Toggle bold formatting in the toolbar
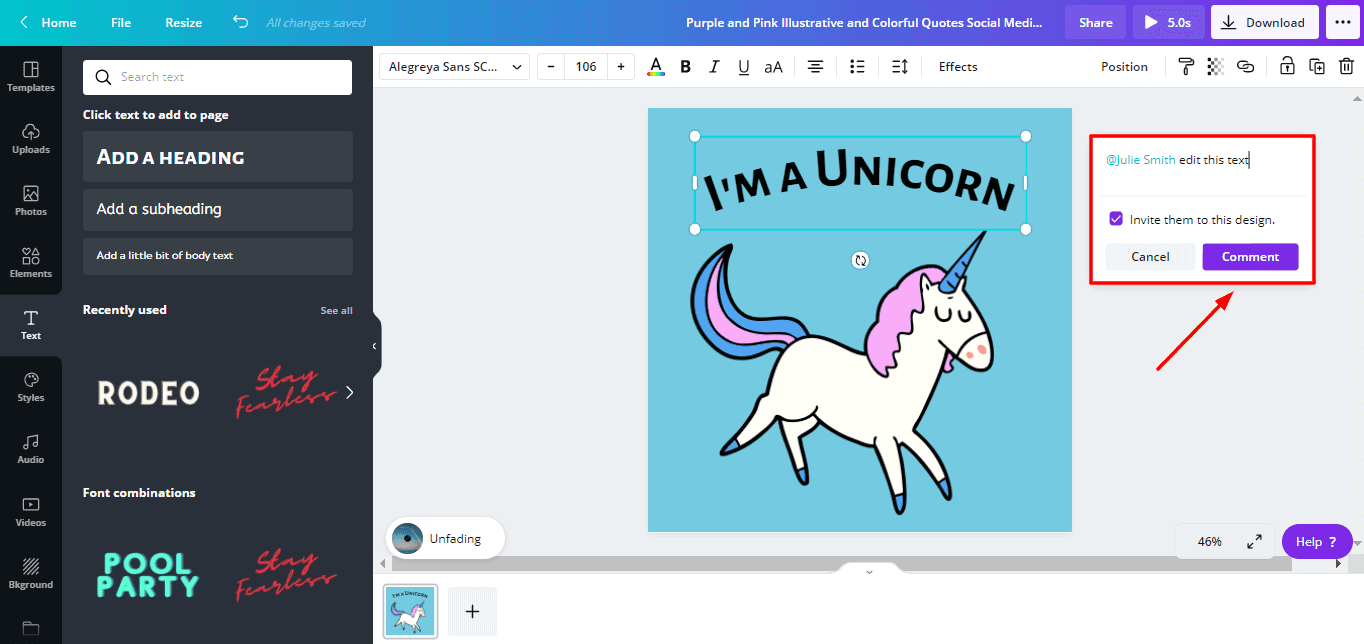Screen dimensions: 1364x644 (x=685, y=67)
